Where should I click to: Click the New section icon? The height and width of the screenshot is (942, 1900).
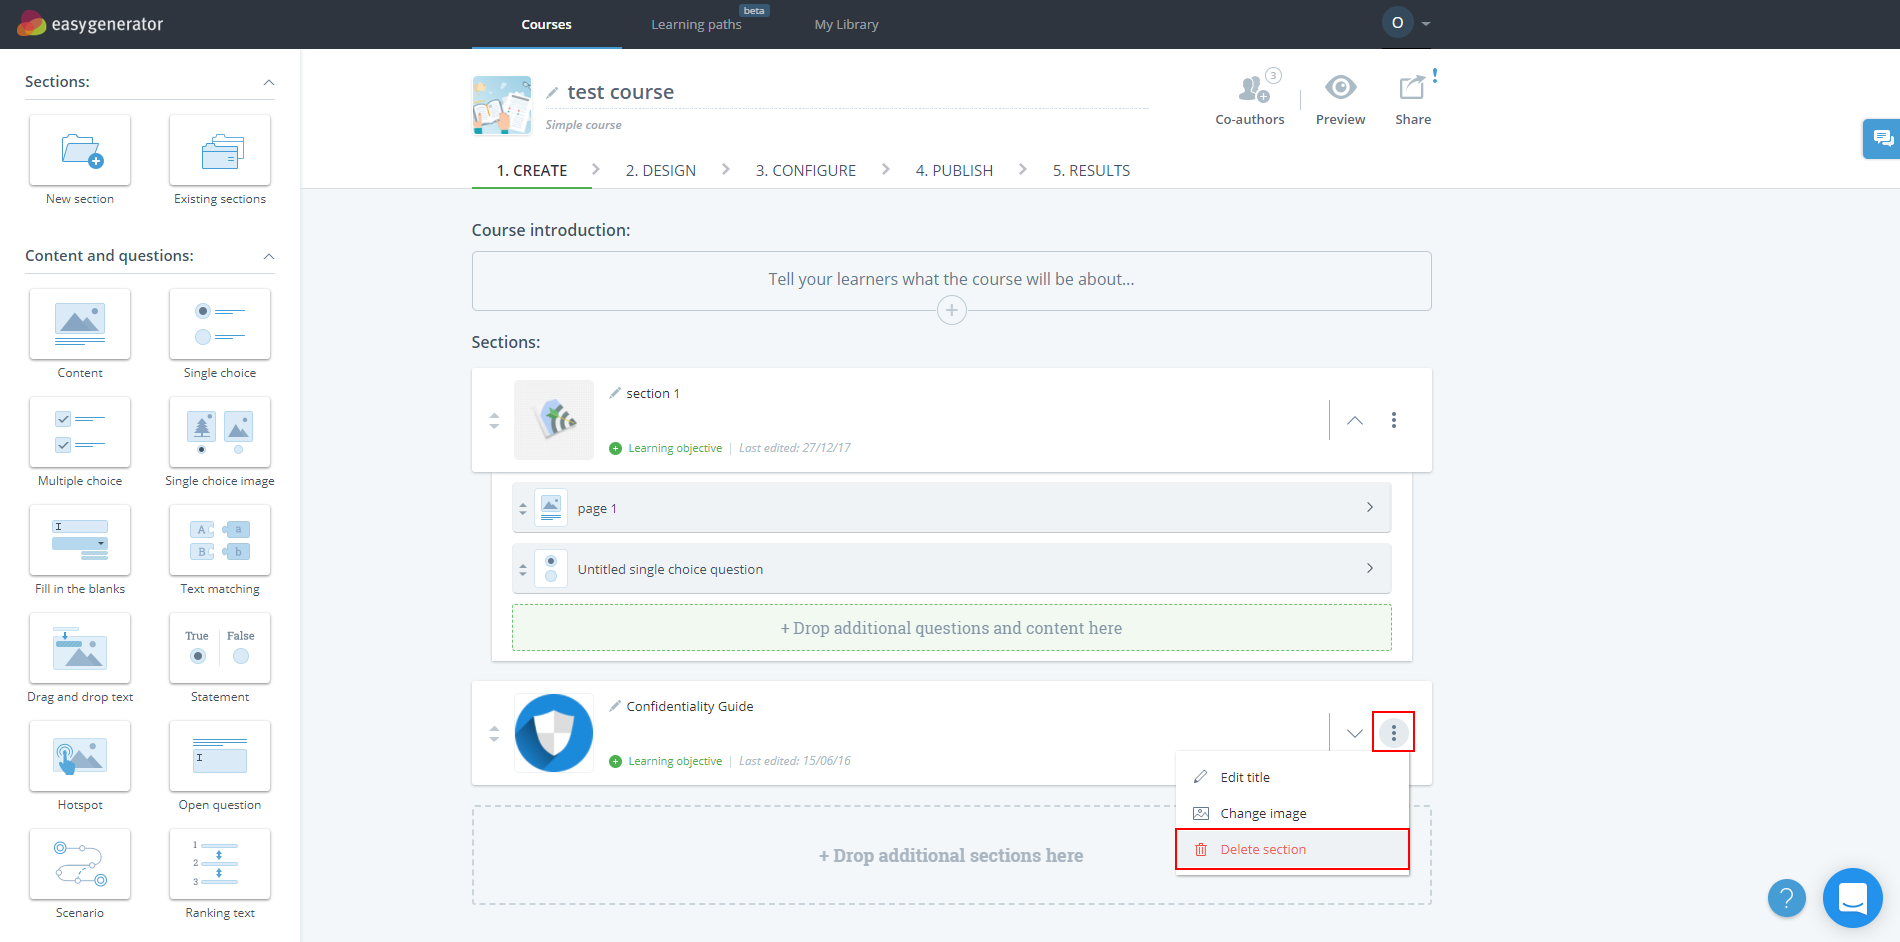point(80,150)
